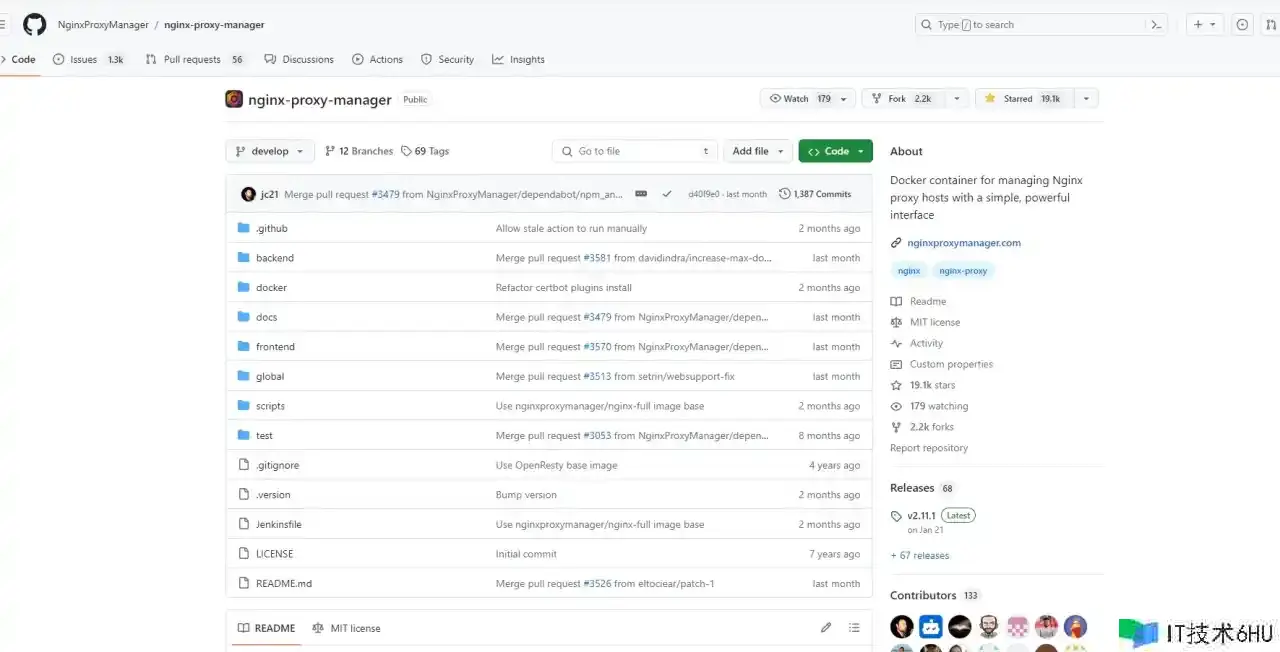Expand the star lists dropdown arrow
Image resolution: width=1280 pixels, height=652 pixels.
[x=1086, y=99]
